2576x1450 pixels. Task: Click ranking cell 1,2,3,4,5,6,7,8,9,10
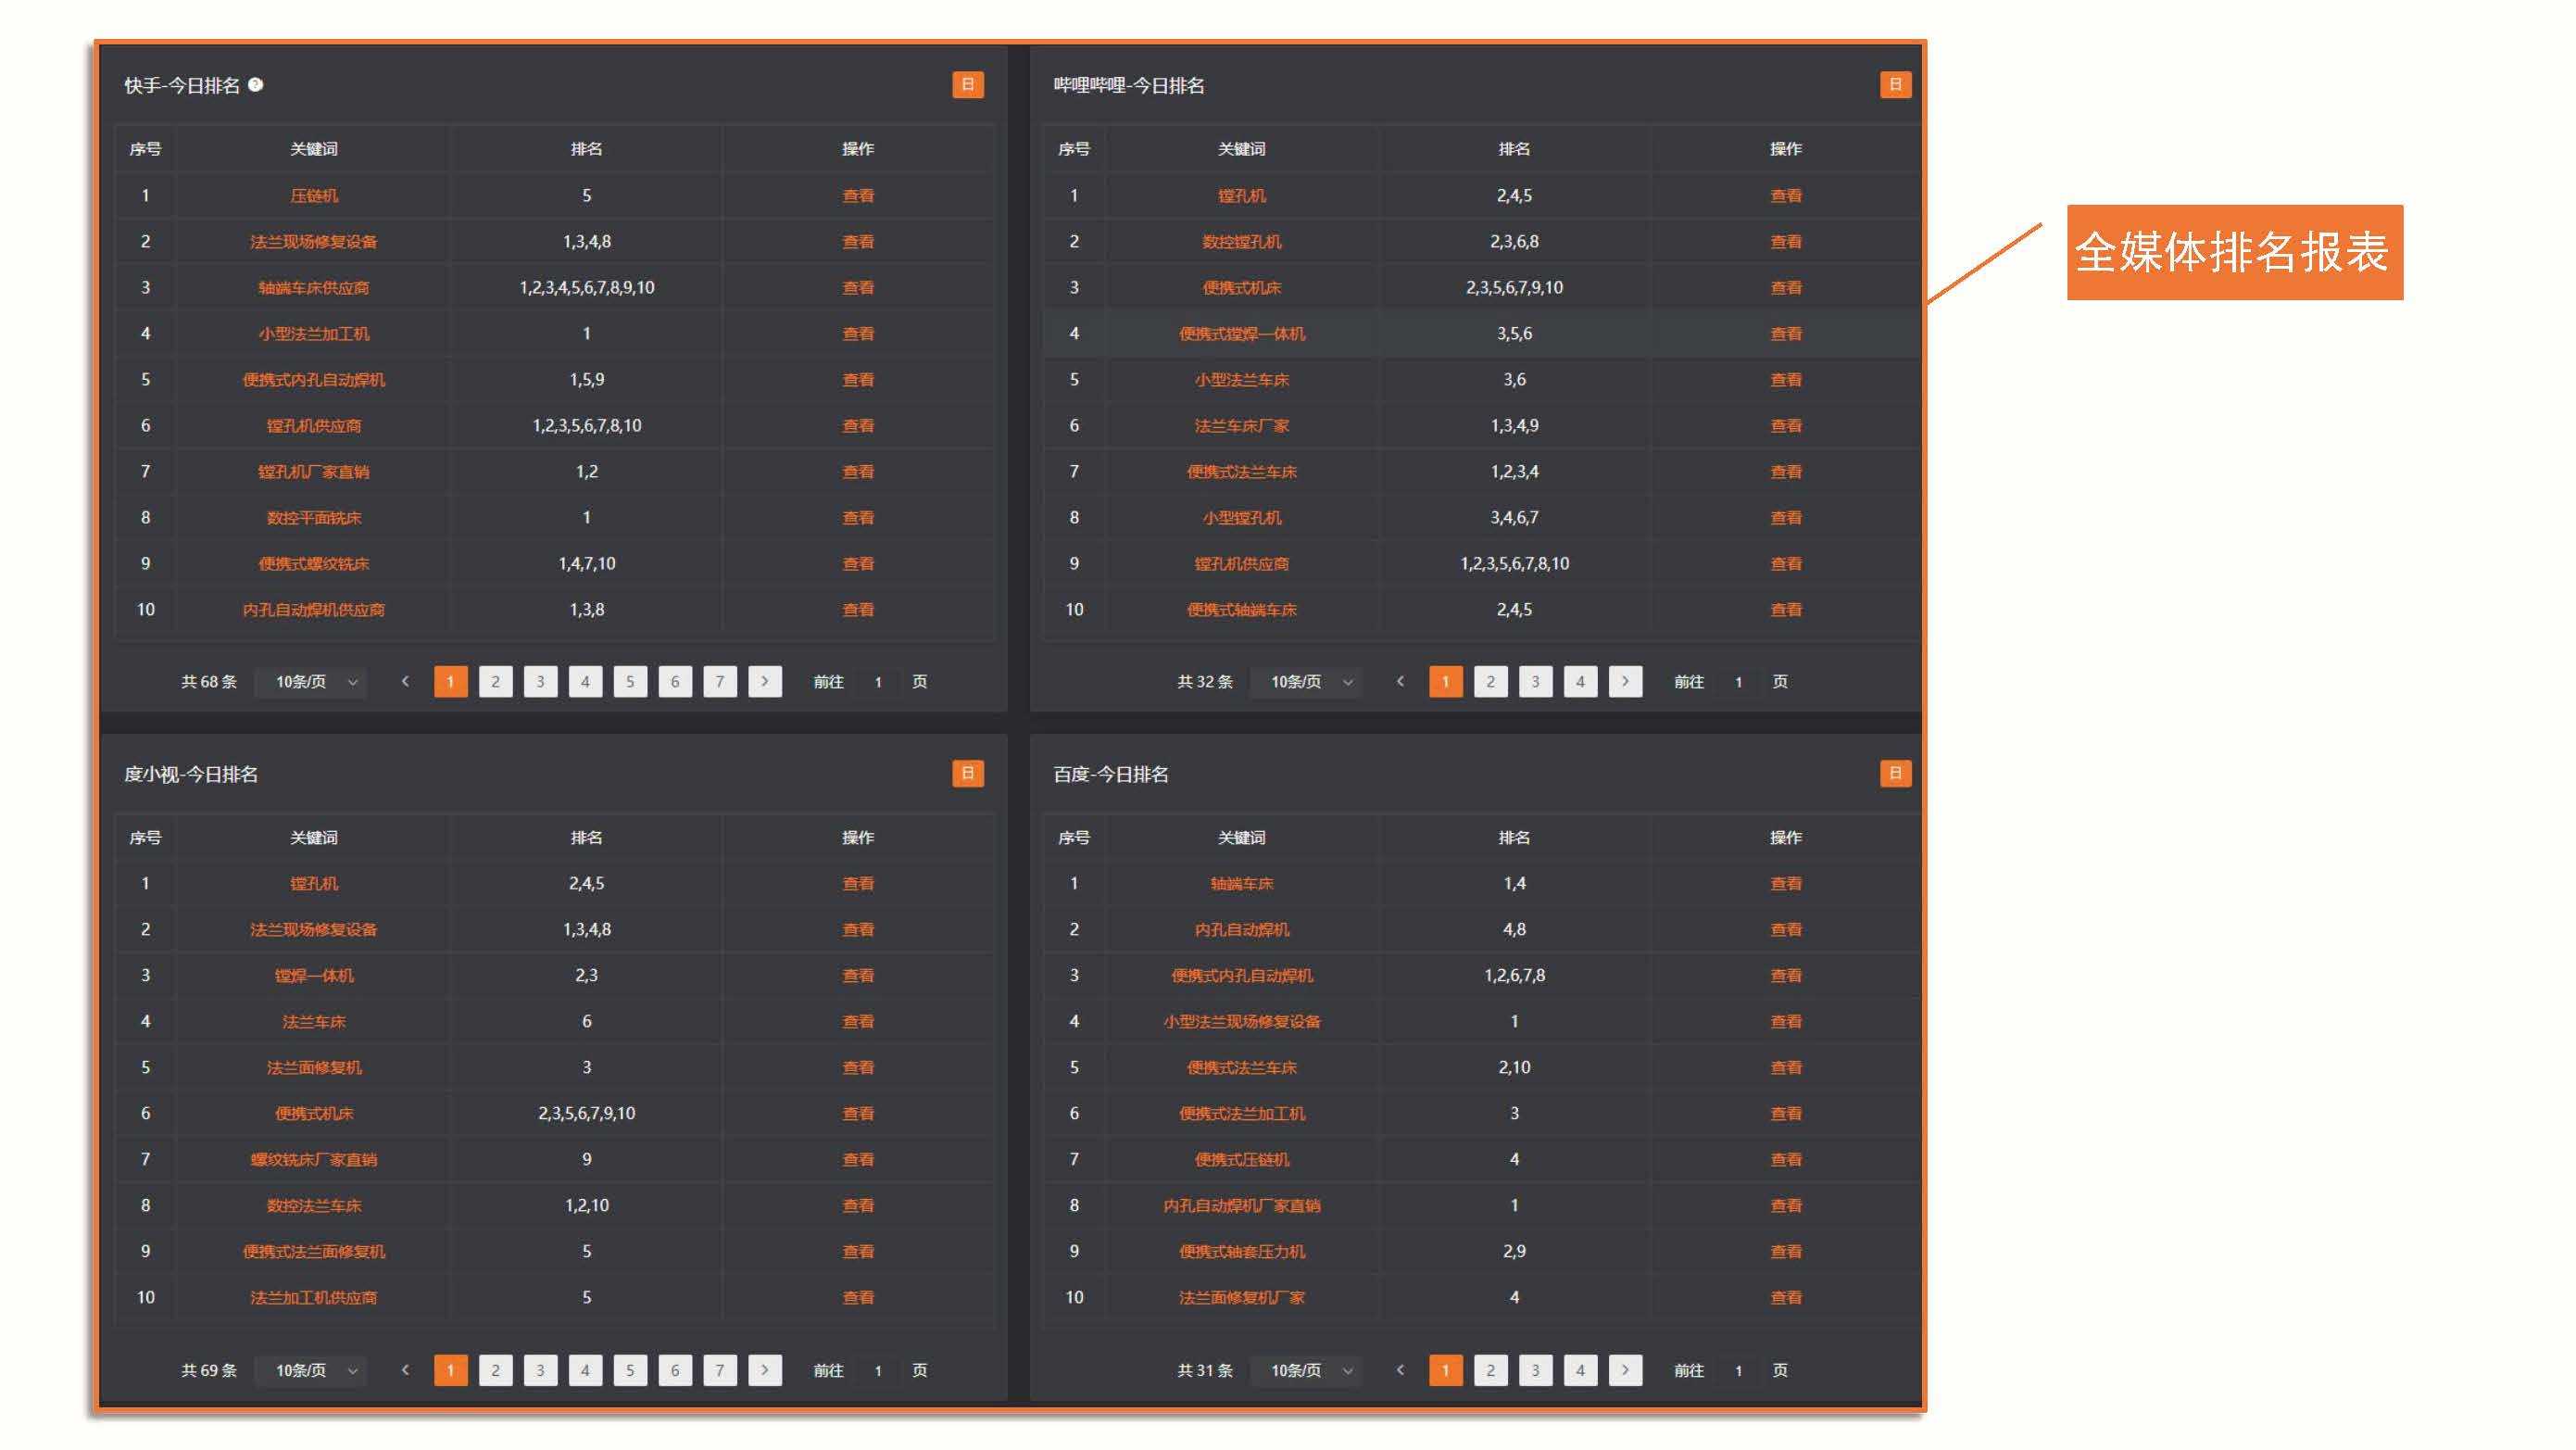(587, 288)
